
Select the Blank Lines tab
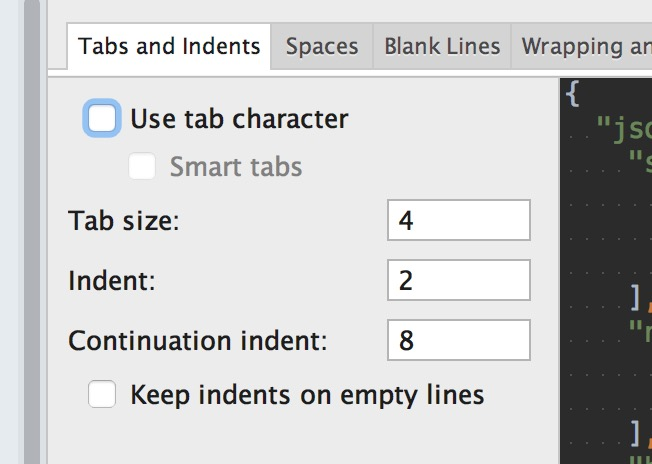tap(442, 46)
